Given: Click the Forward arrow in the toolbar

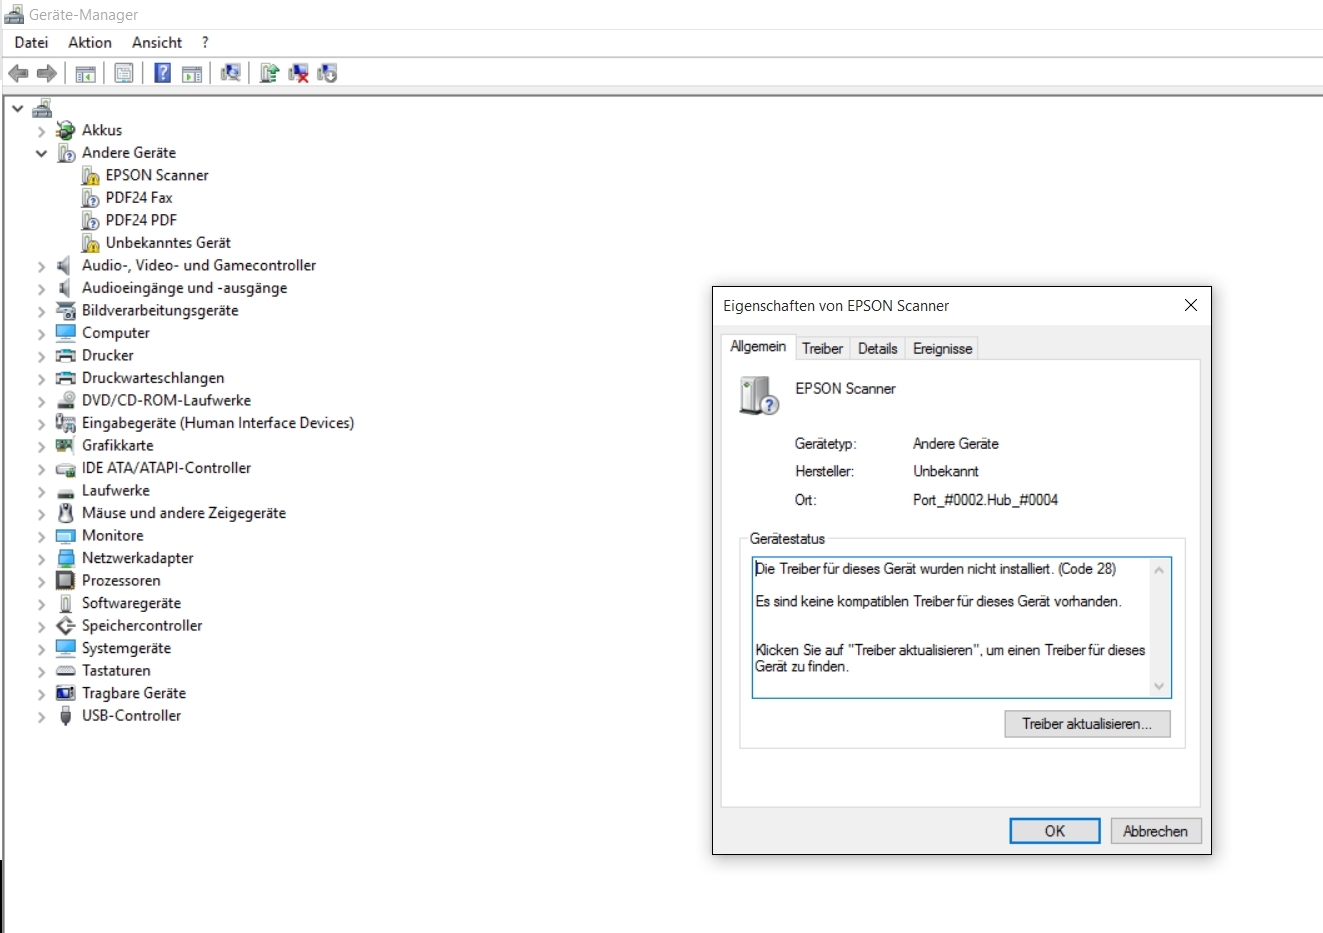Looking at the screenshot, I should (x=46, y=73).
